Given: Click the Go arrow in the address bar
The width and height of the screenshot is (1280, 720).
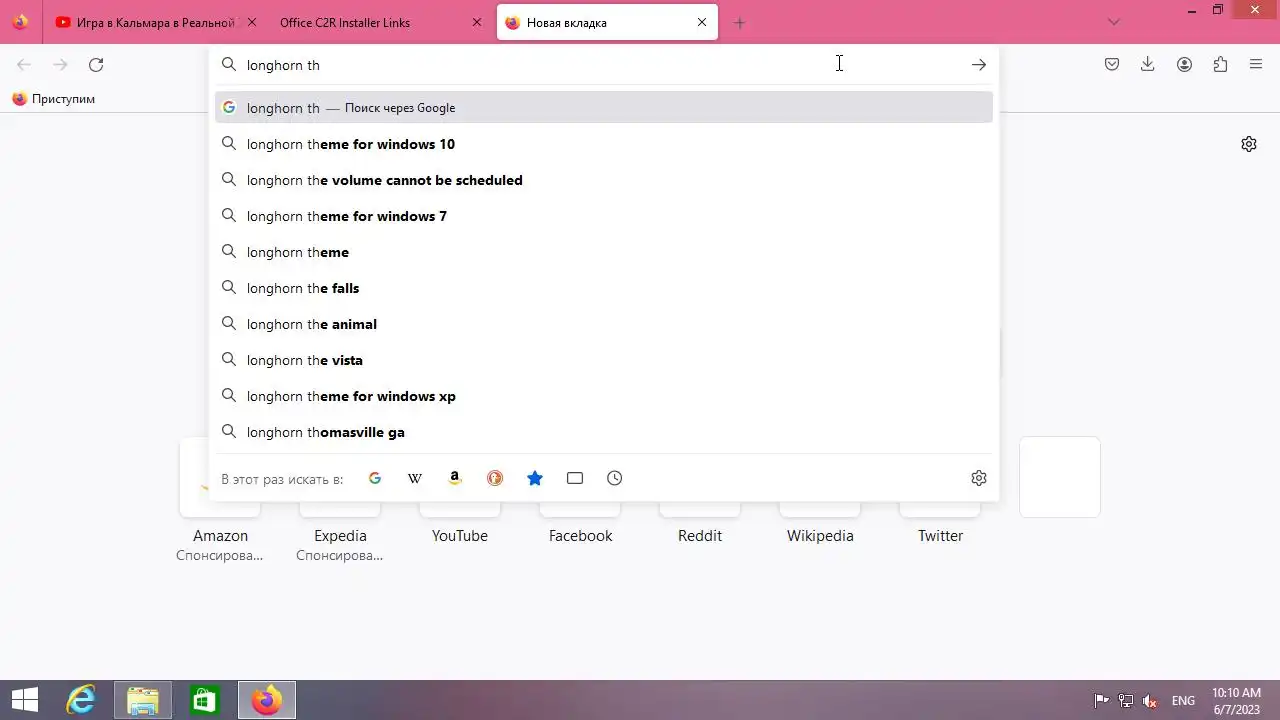Looking at the screenshot, I should 979,65.
